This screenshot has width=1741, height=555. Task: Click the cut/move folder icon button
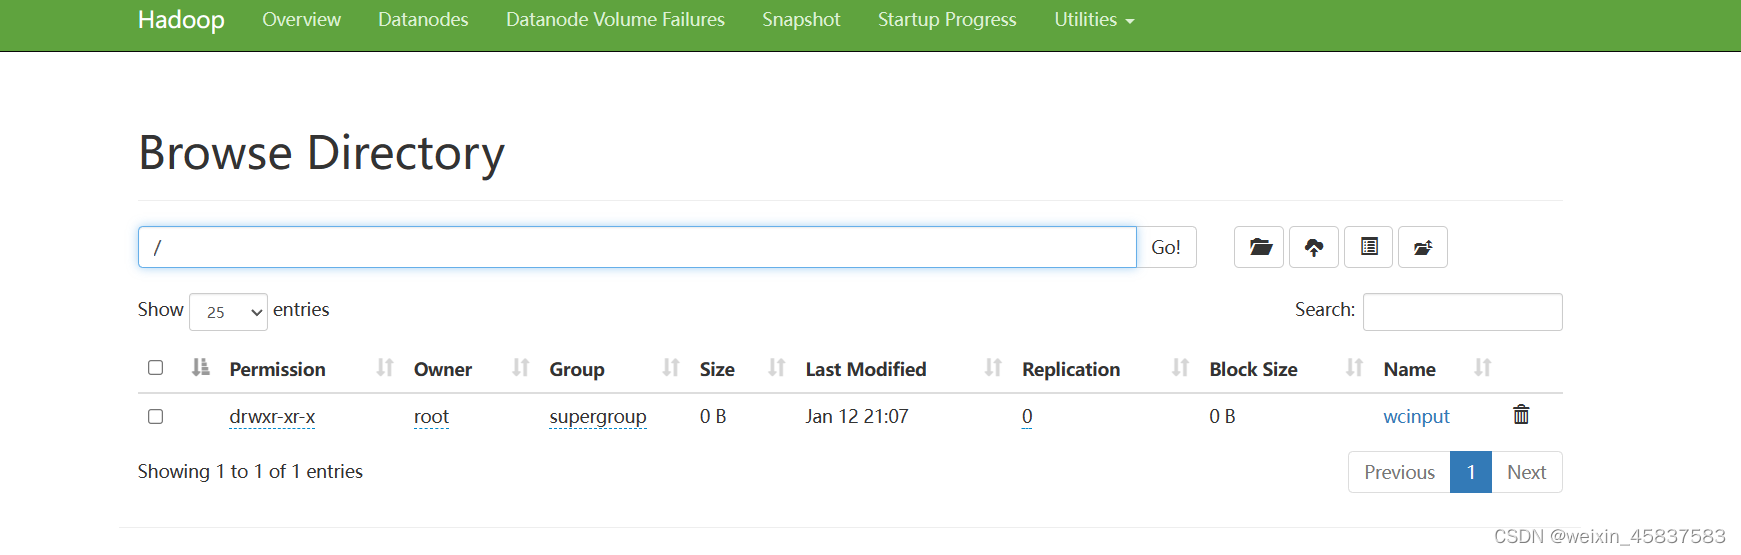pyautogui.click(x=1423, y=247)
